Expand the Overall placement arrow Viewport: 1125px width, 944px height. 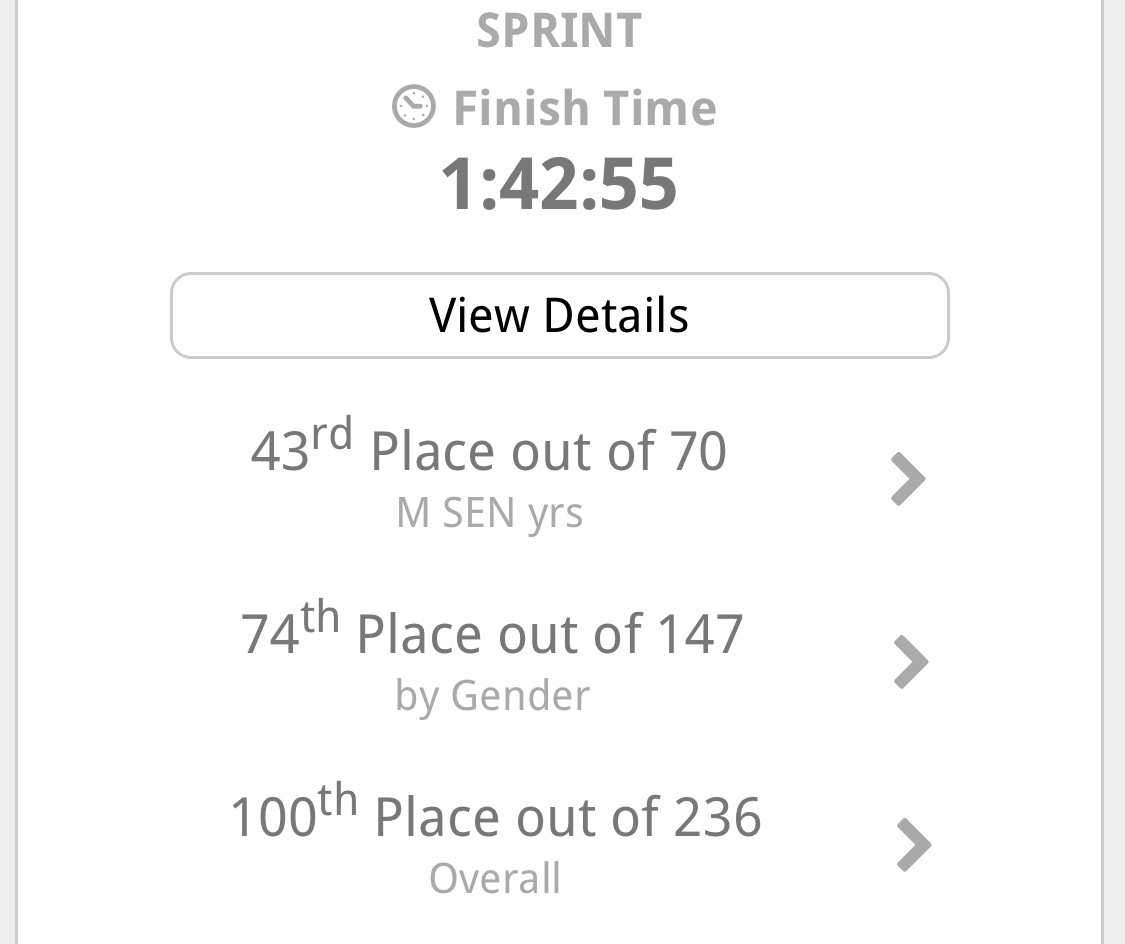click(913, 845)
